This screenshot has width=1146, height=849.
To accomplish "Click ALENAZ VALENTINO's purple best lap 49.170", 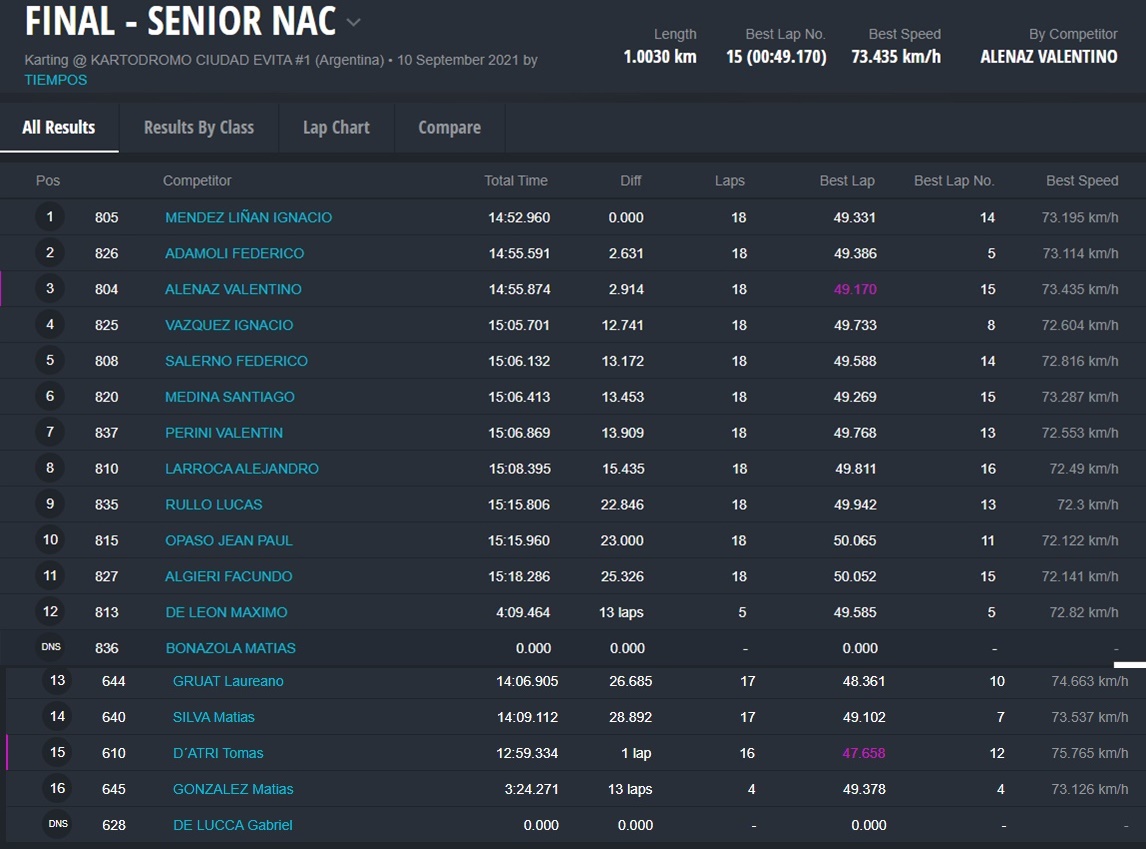I will click(x=854, y=290).
